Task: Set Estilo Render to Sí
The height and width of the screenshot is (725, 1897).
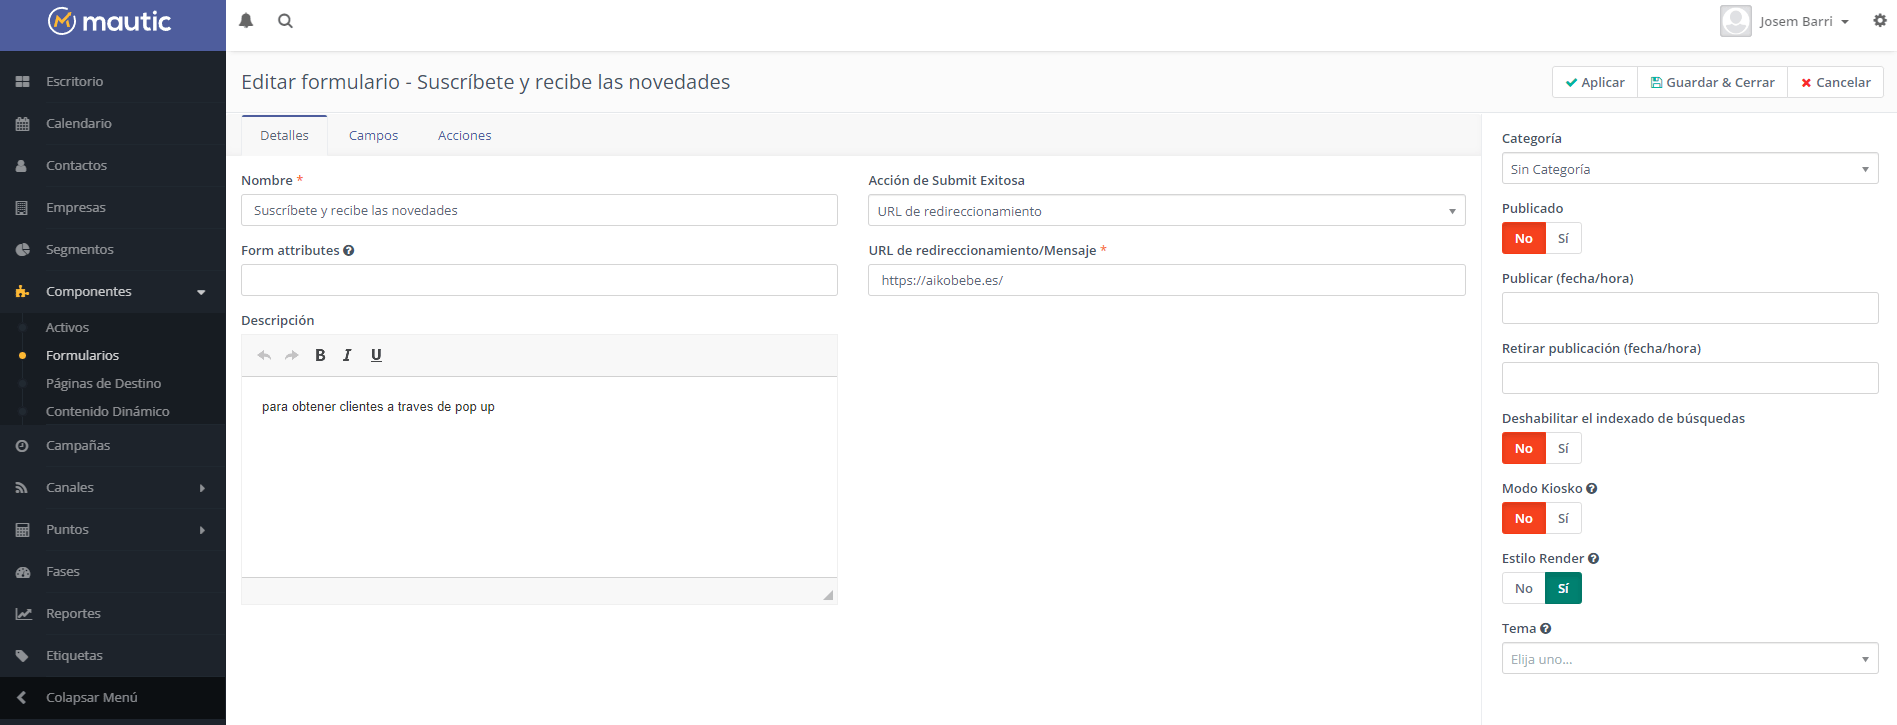Action: [1564, 588]
